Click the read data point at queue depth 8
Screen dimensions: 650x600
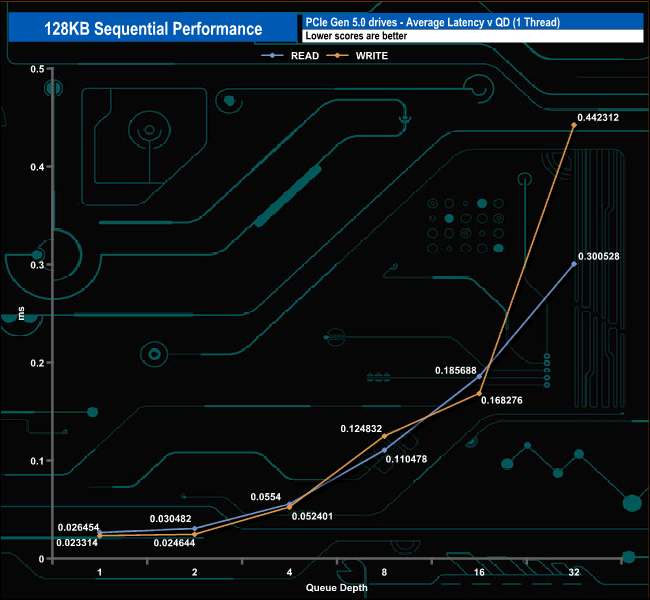(384, 450)
